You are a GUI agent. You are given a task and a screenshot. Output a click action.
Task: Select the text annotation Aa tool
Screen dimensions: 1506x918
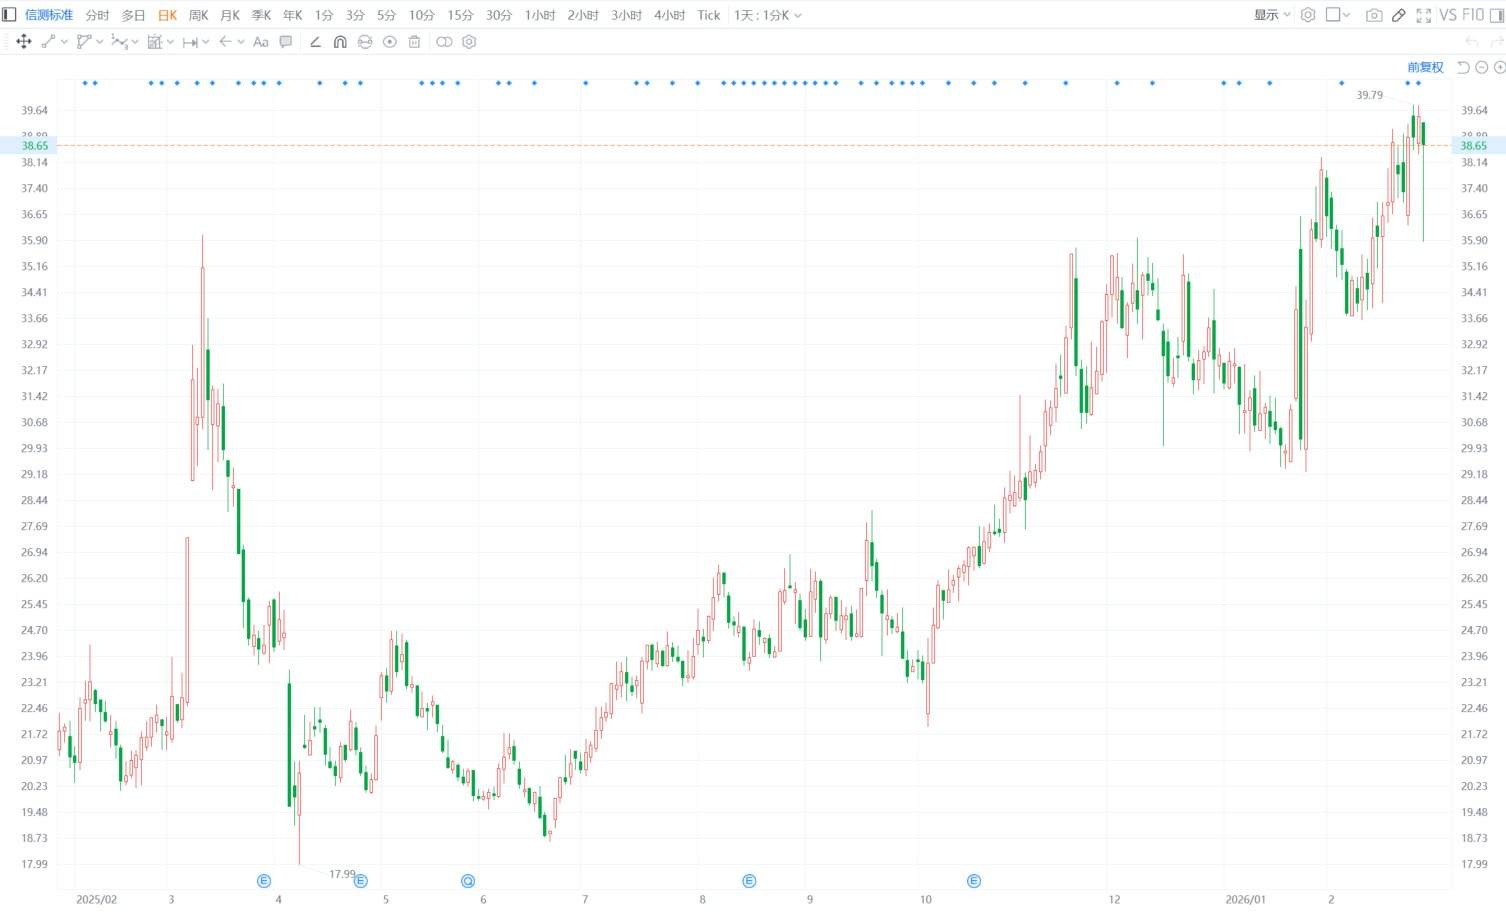coord(261,42)
